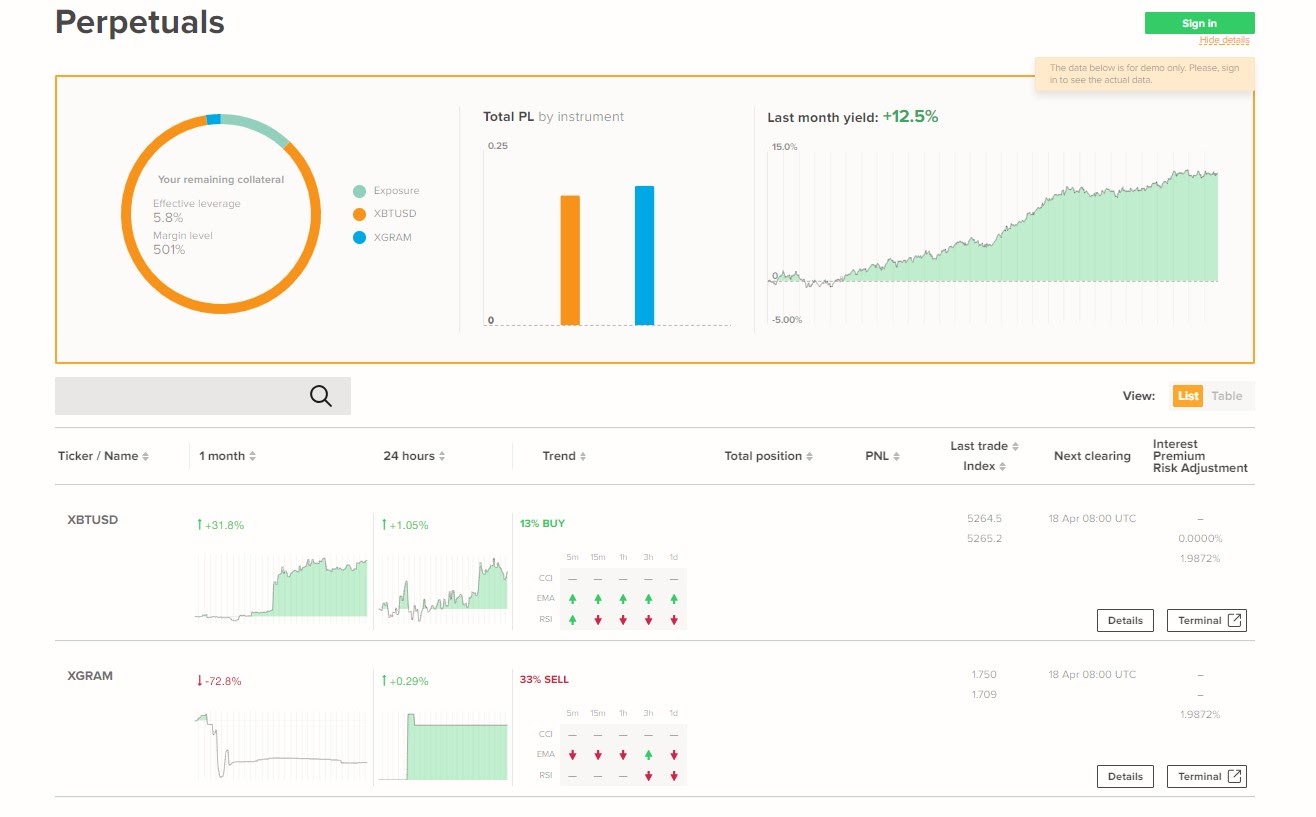The width and height of the screenshot is (1316, 817).
Task: Sort by Last trade column
Action: [x=984, y=446]
